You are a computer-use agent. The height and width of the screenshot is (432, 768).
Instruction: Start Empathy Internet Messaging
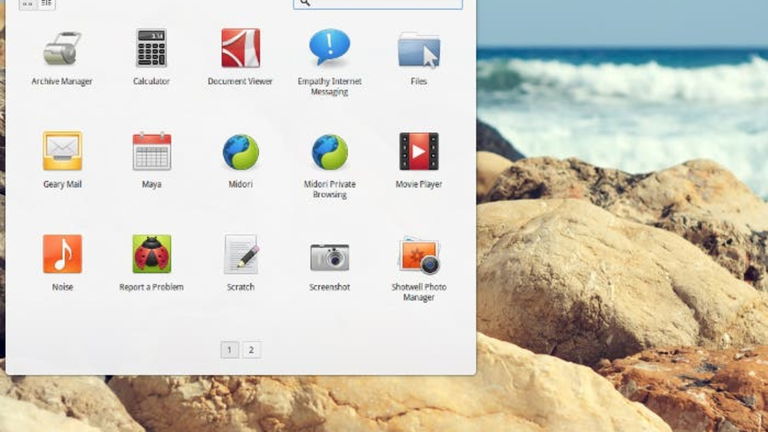[330, 47]
